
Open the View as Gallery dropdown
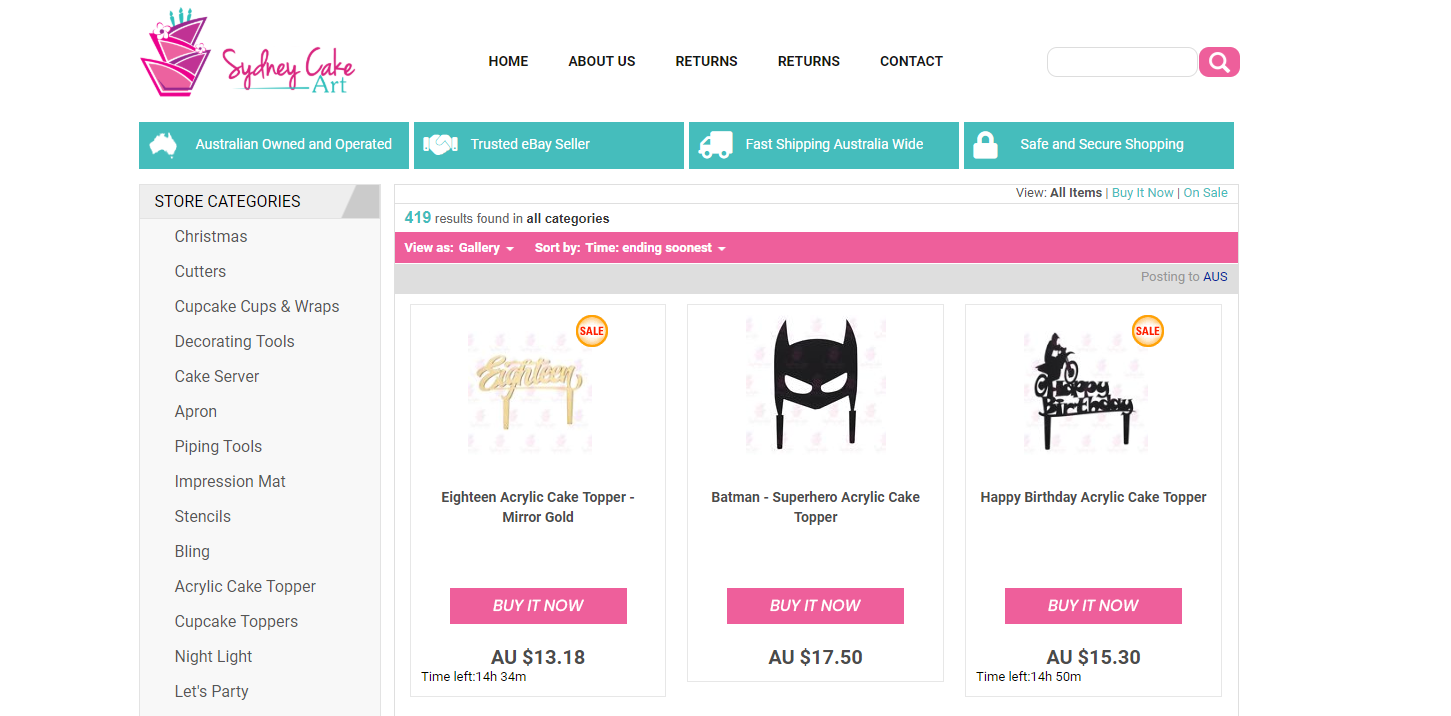[486, 248]
